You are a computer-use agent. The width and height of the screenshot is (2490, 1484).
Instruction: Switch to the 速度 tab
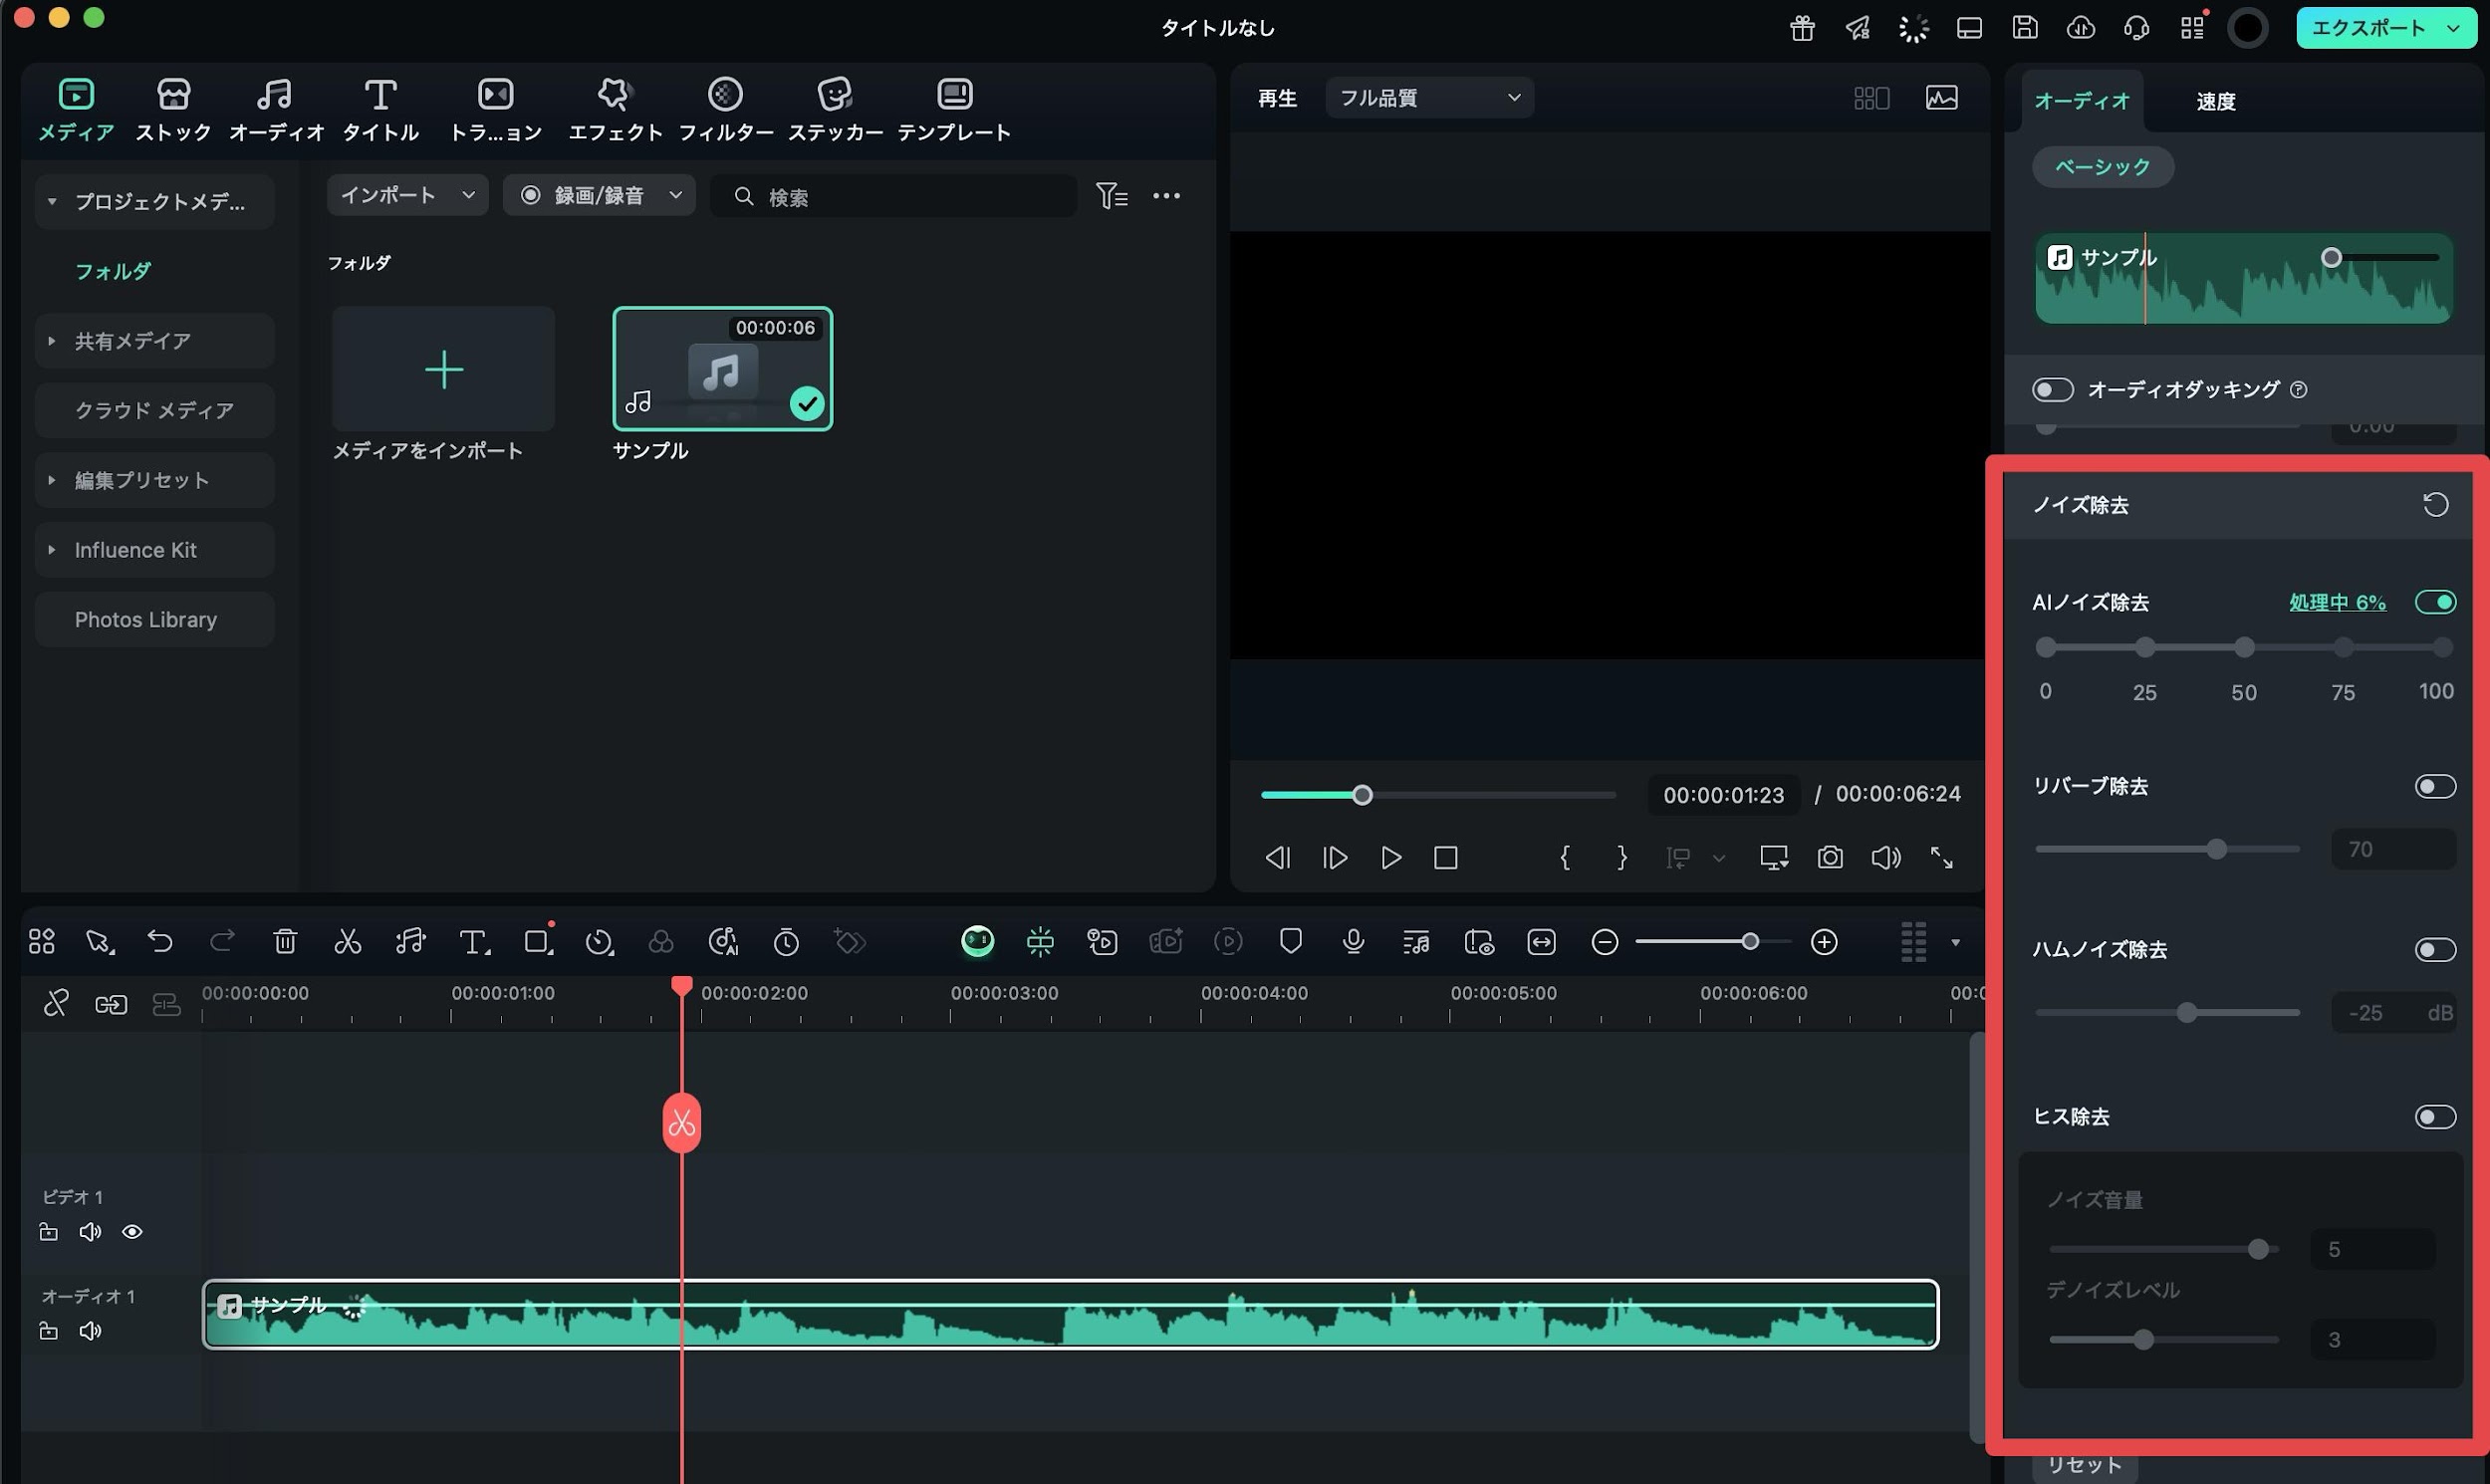pos(2215,101)
